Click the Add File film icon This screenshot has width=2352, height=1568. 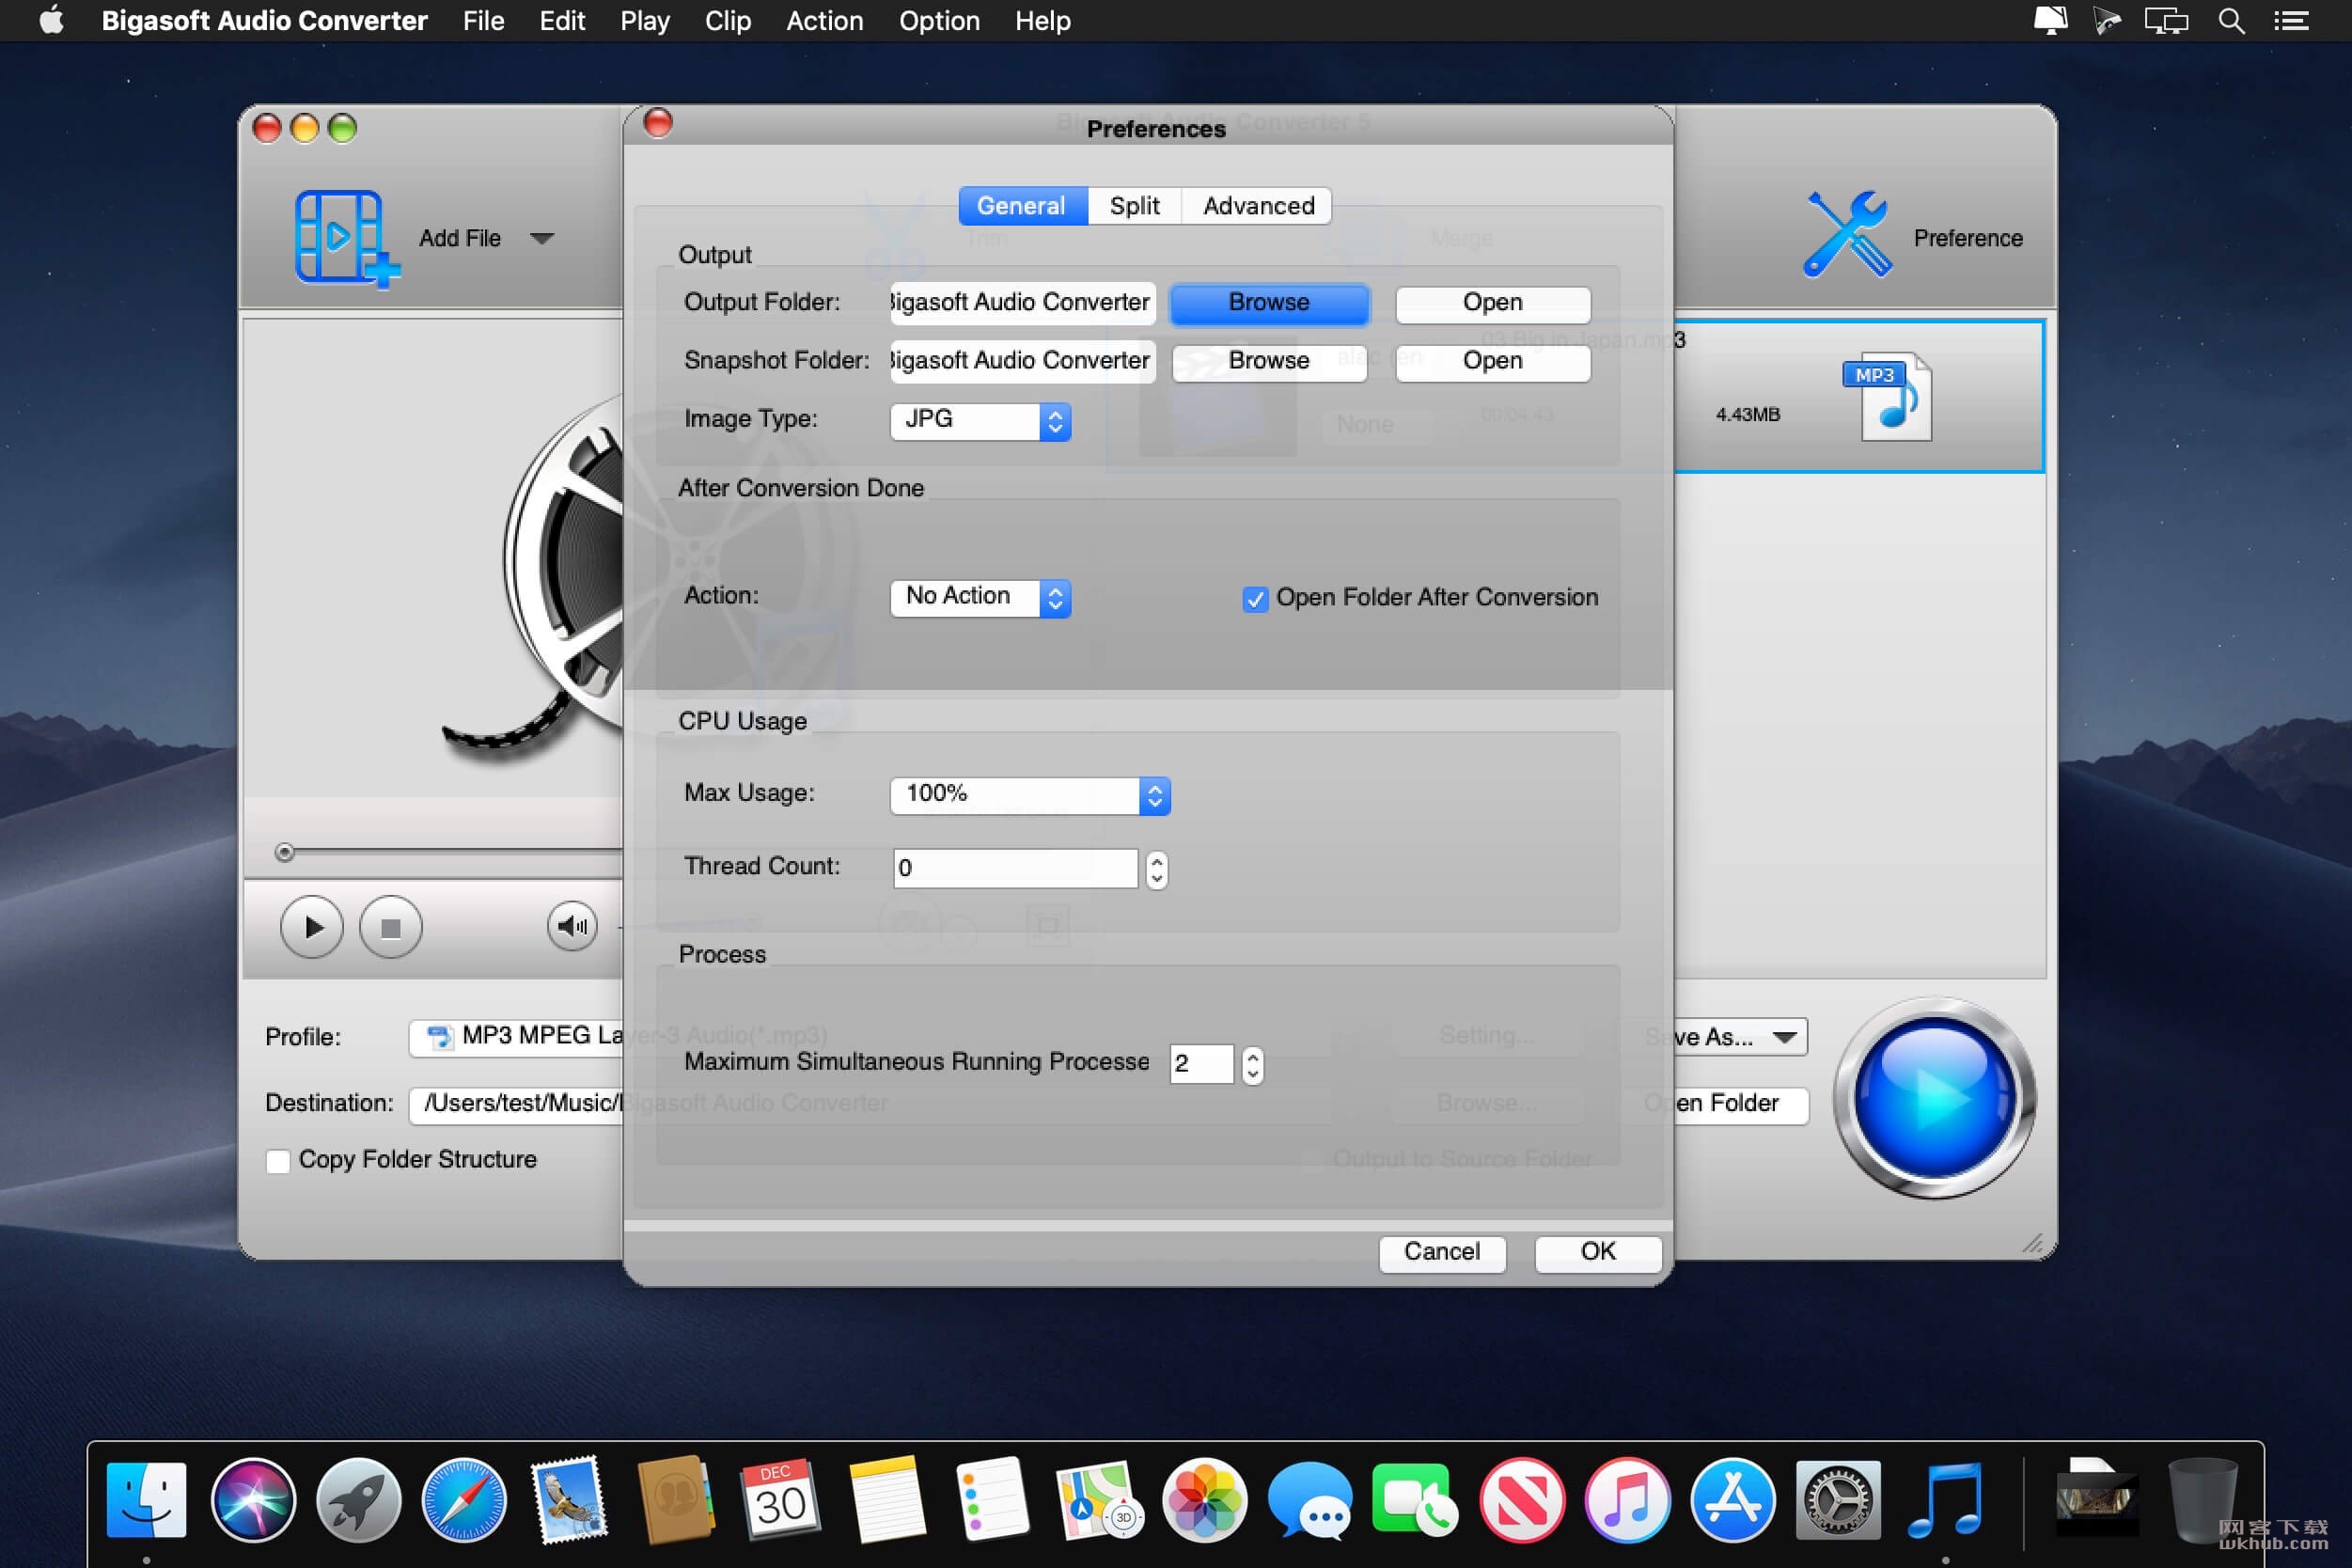pos(345,238)
